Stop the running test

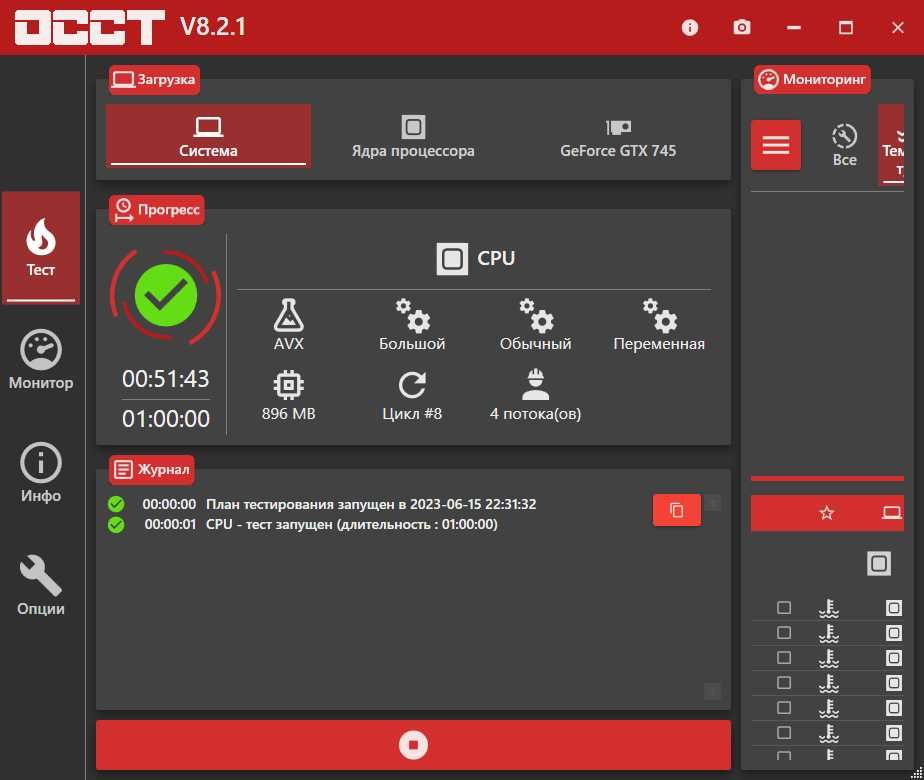point(413,745)
